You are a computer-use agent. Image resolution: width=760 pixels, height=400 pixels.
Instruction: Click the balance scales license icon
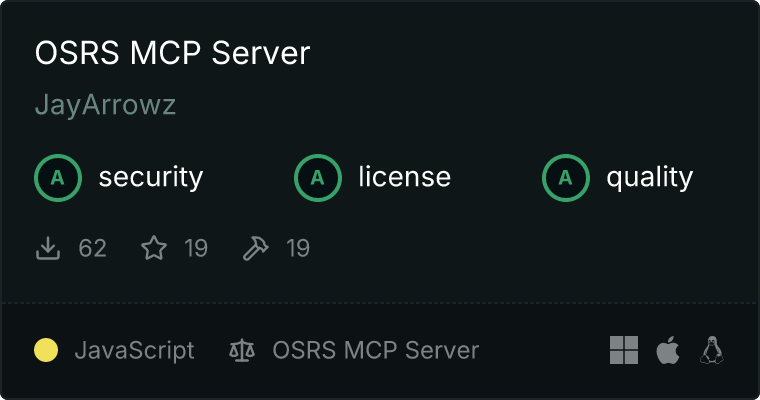242,350
